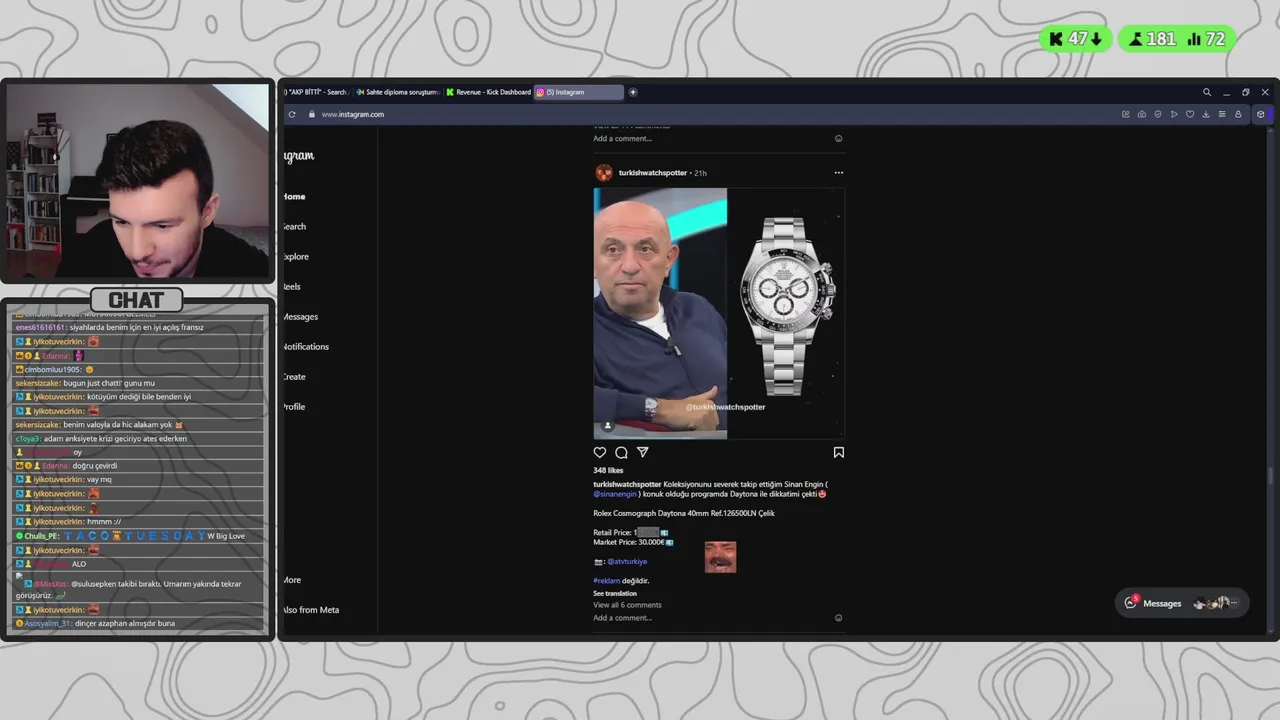The height and width of the screenshot is (720, 1280).
Task: Switch to the "AKP BİTTİ" Search tab
Action: [315, 92]
